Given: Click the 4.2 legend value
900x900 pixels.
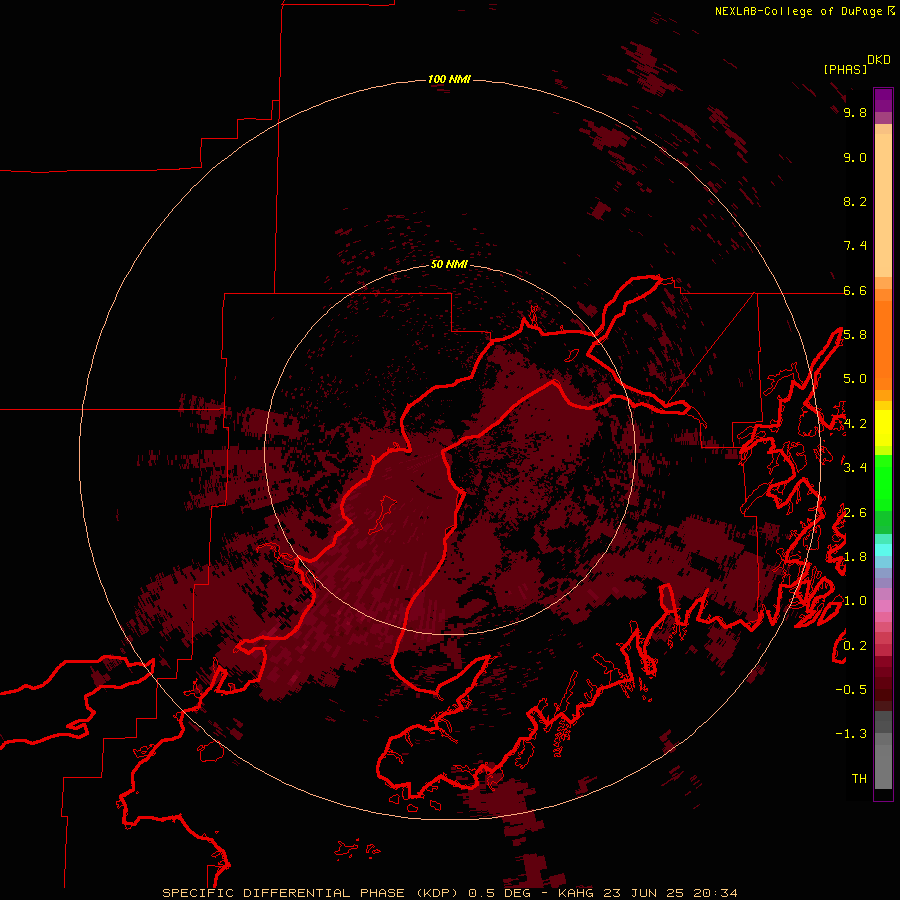Looking at the screenshot, I should (855, 424).
